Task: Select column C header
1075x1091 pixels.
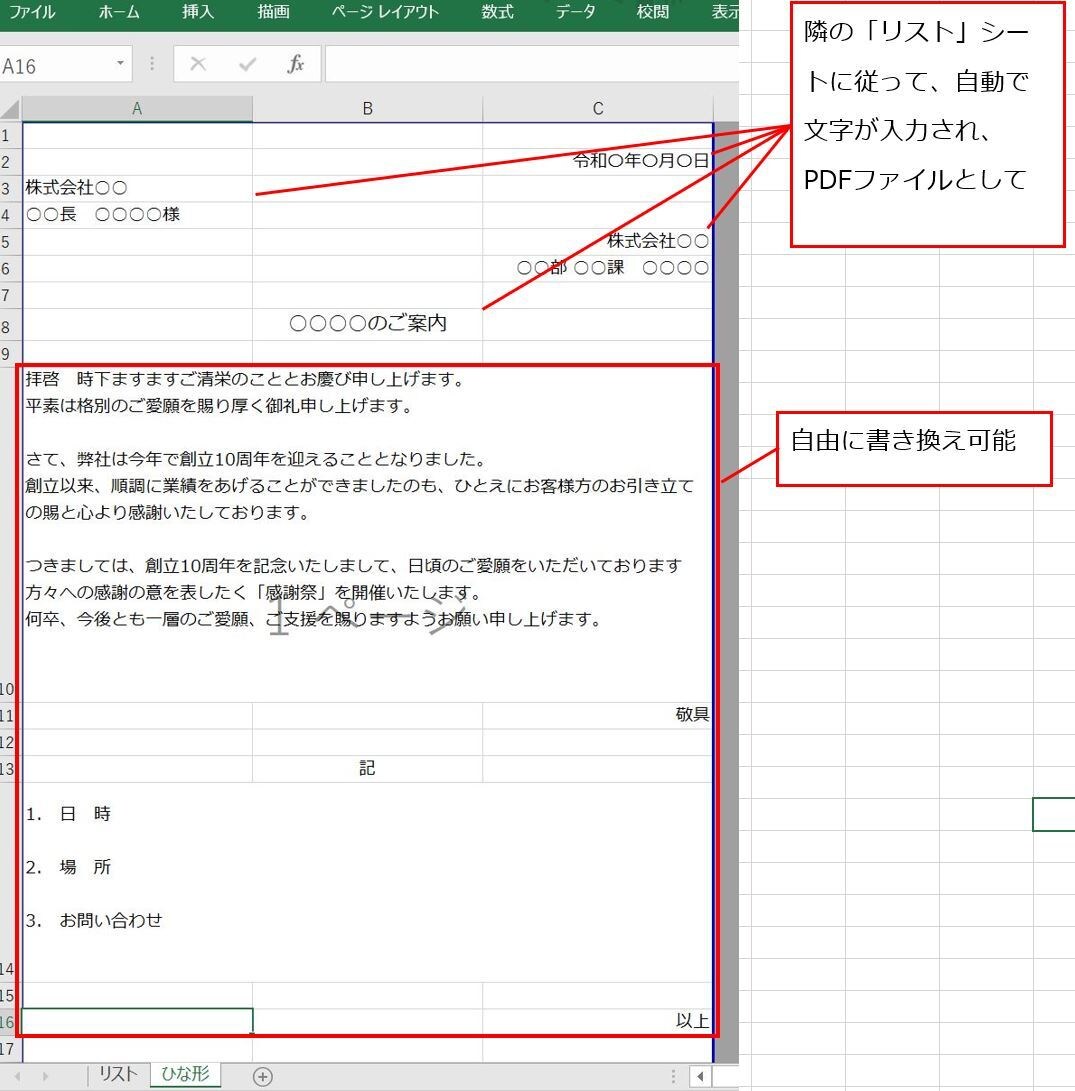Action: coord(598,109)
